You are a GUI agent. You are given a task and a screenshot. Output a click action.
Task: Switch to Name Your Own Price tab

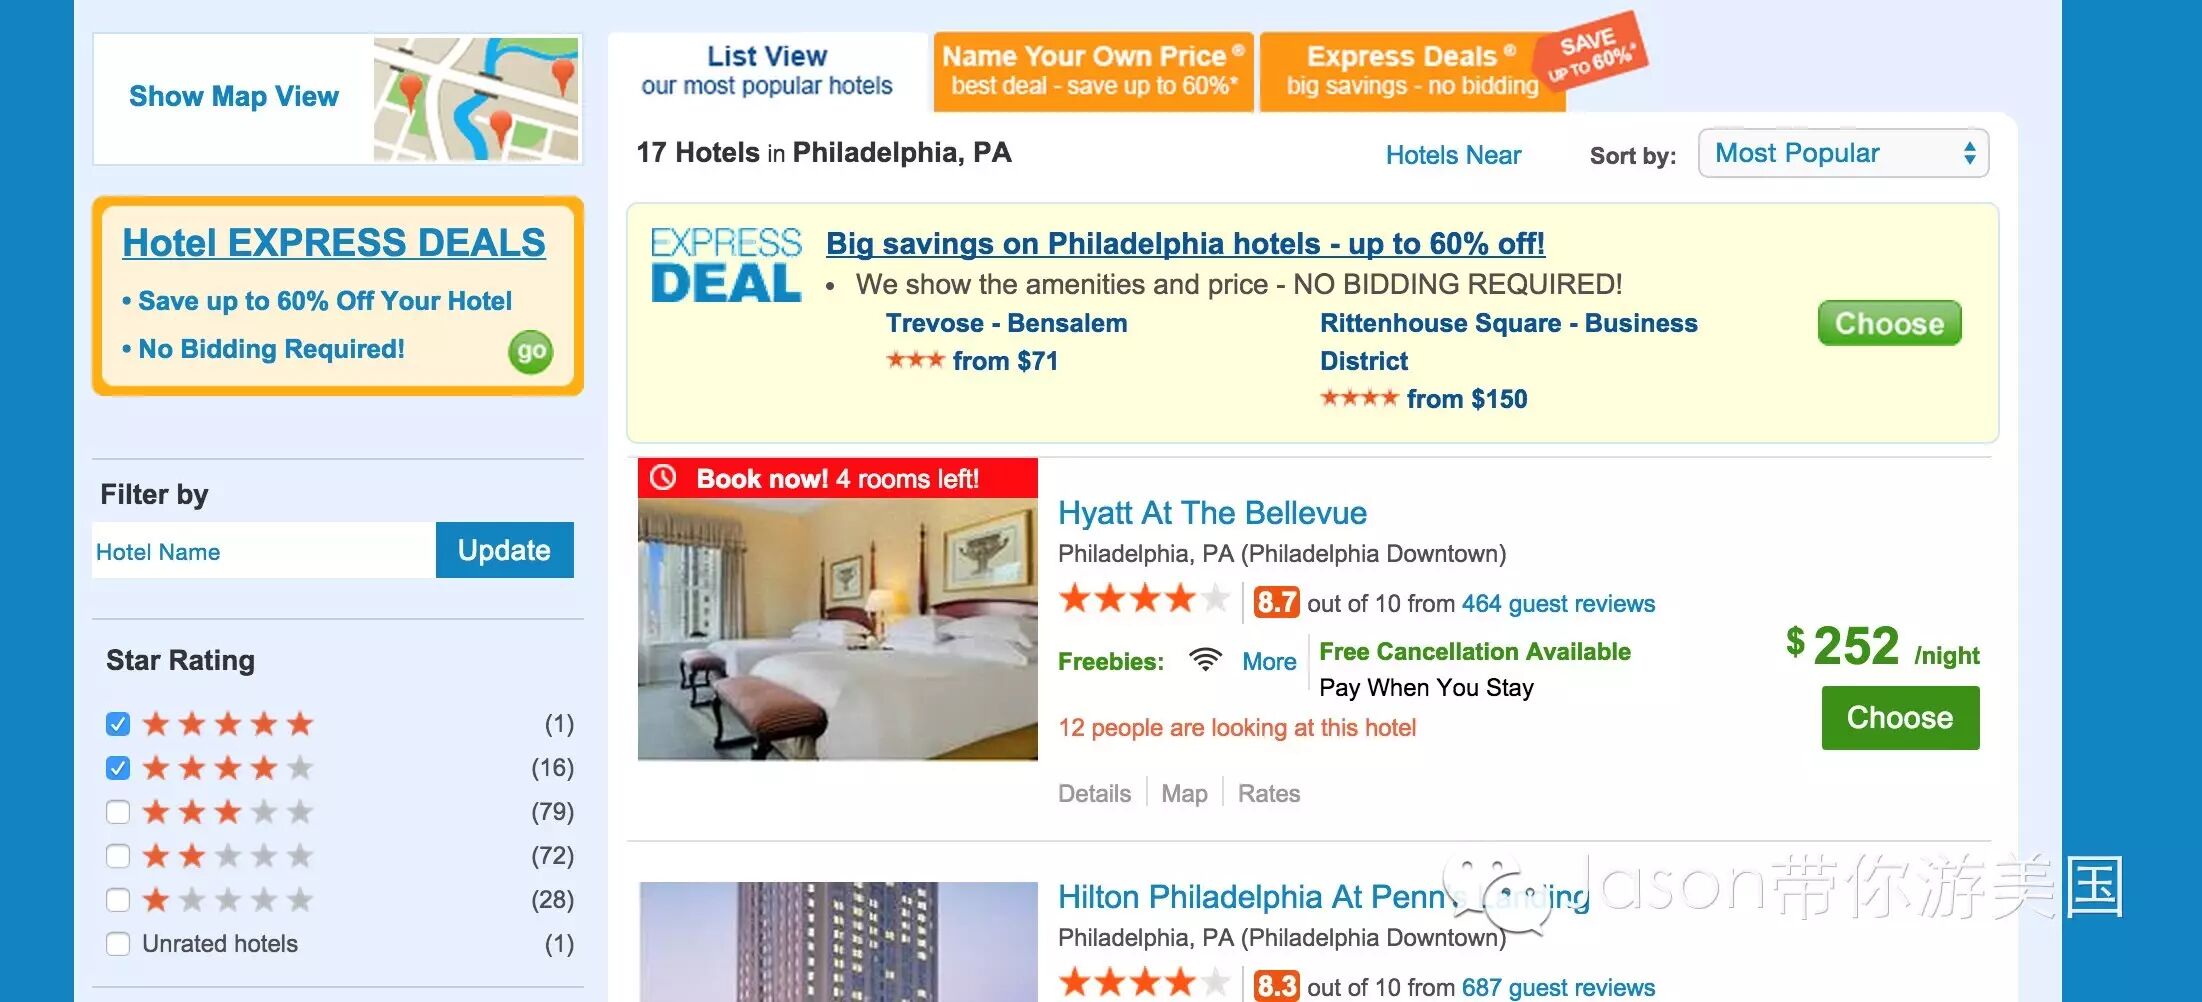pyautogui.click(x=1093, y=71)
